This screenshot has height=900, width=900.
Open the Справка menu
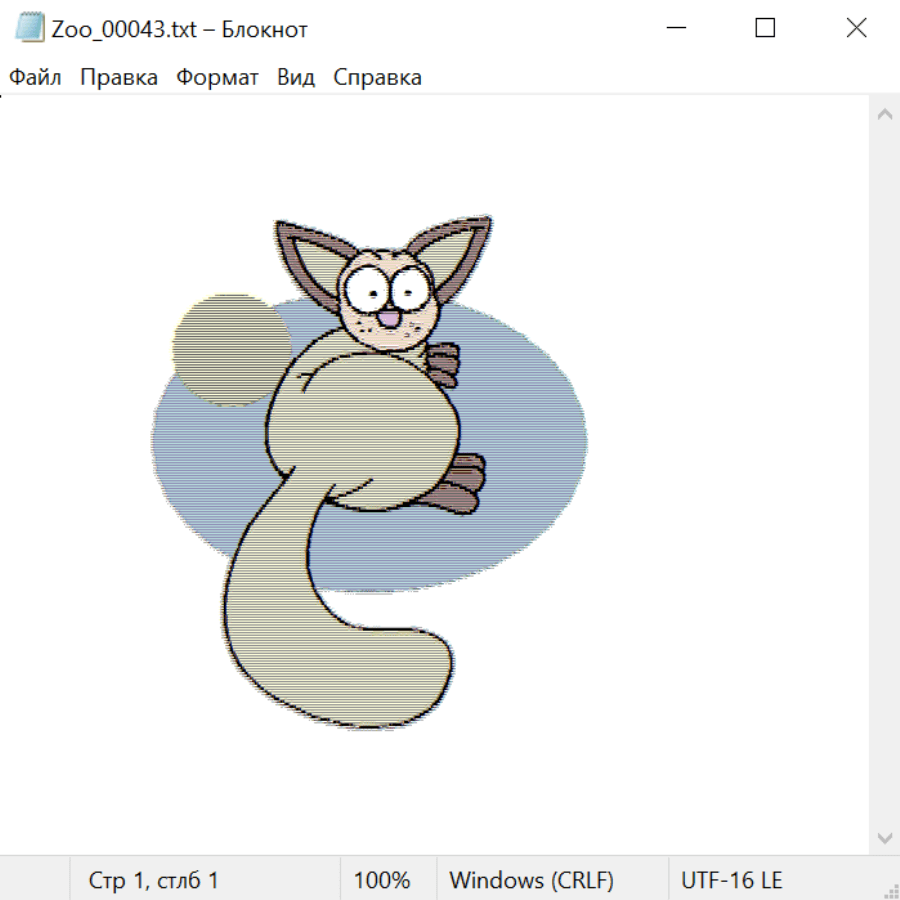coord(377,78)
